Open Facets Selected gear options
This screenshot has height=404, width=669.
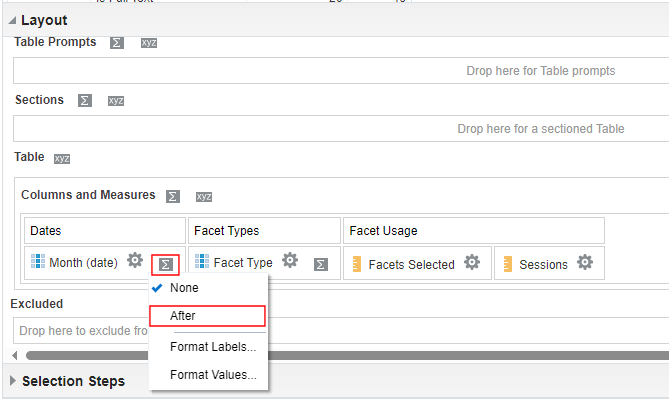472,263
